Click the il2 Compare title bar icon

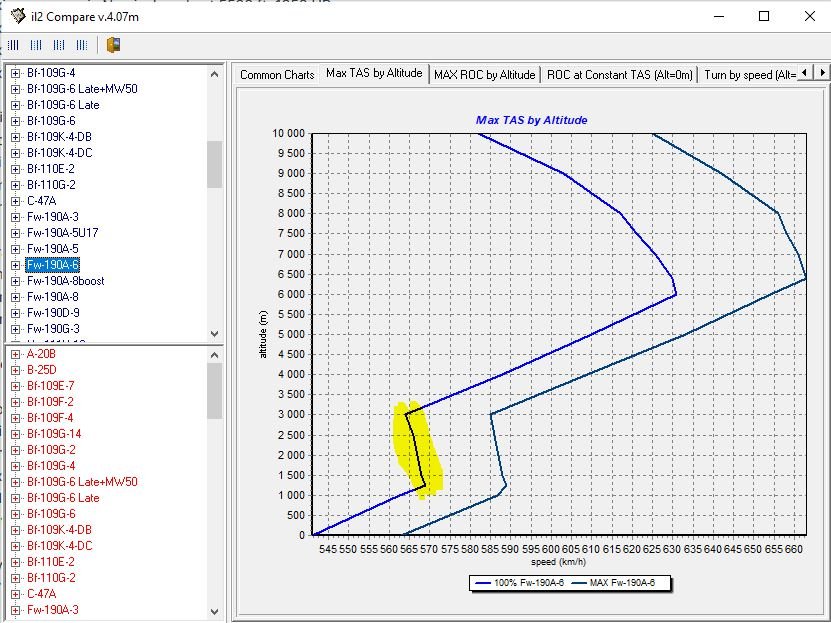(17, 16)
